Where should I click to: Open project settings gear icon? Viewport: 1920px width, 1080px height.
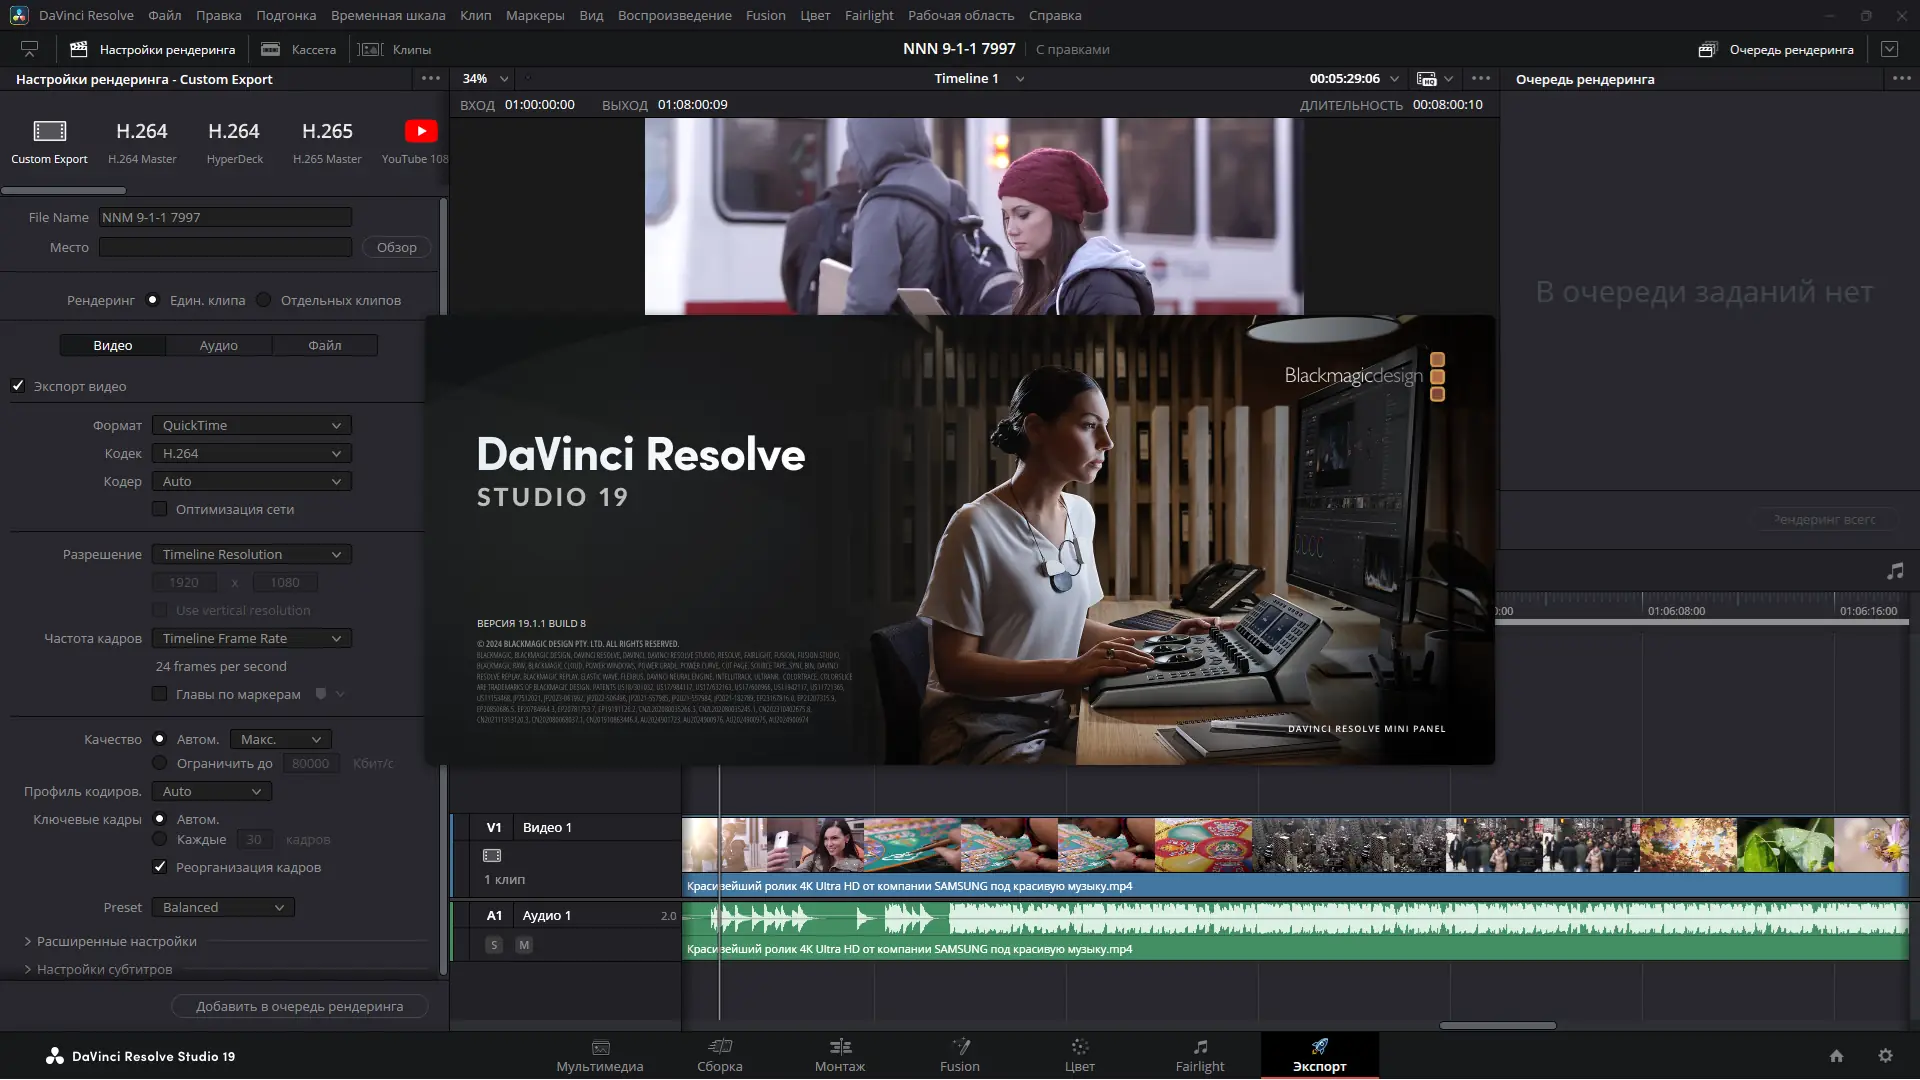coord(1885,1055)
